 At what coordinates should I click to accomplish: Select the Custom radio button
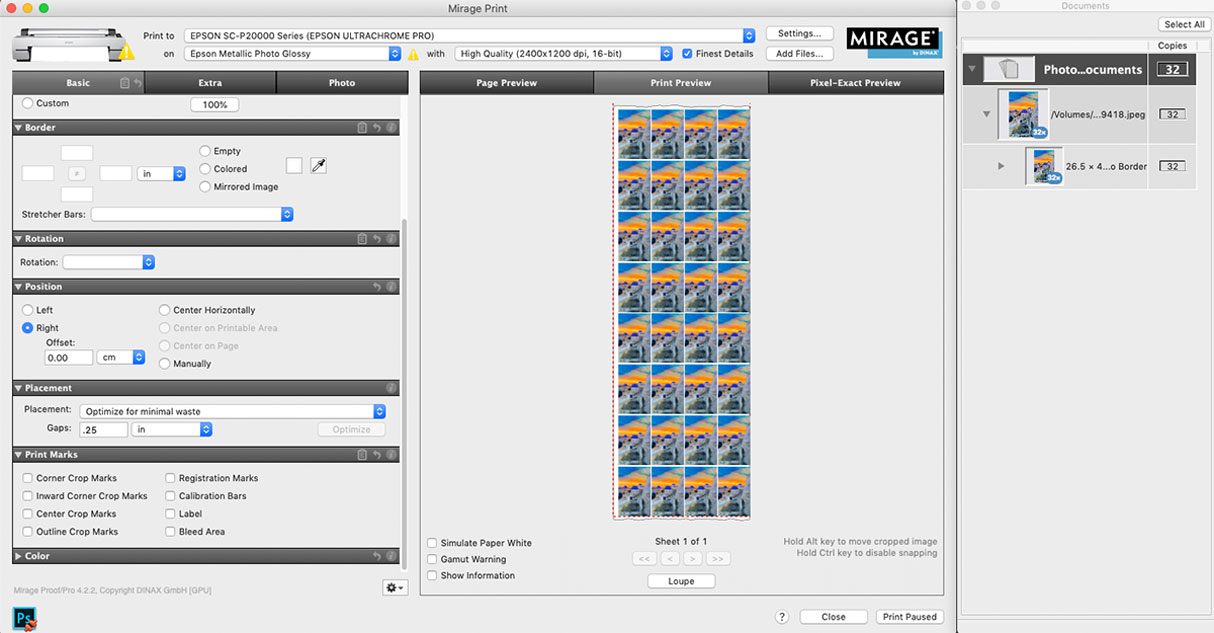27,103
